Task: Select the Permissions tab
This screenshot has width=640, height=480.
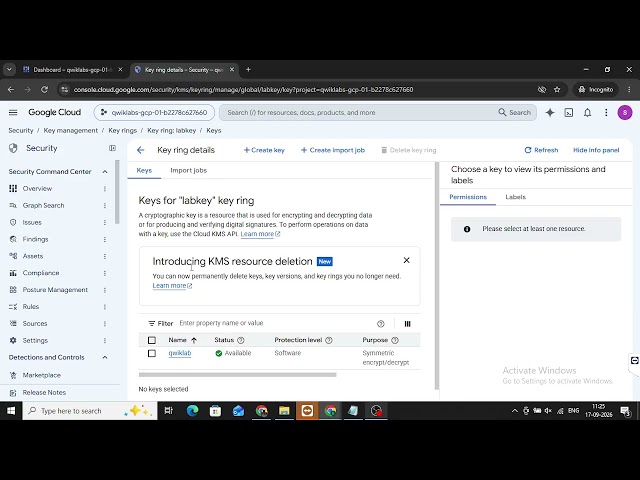Action: point(468,197)
